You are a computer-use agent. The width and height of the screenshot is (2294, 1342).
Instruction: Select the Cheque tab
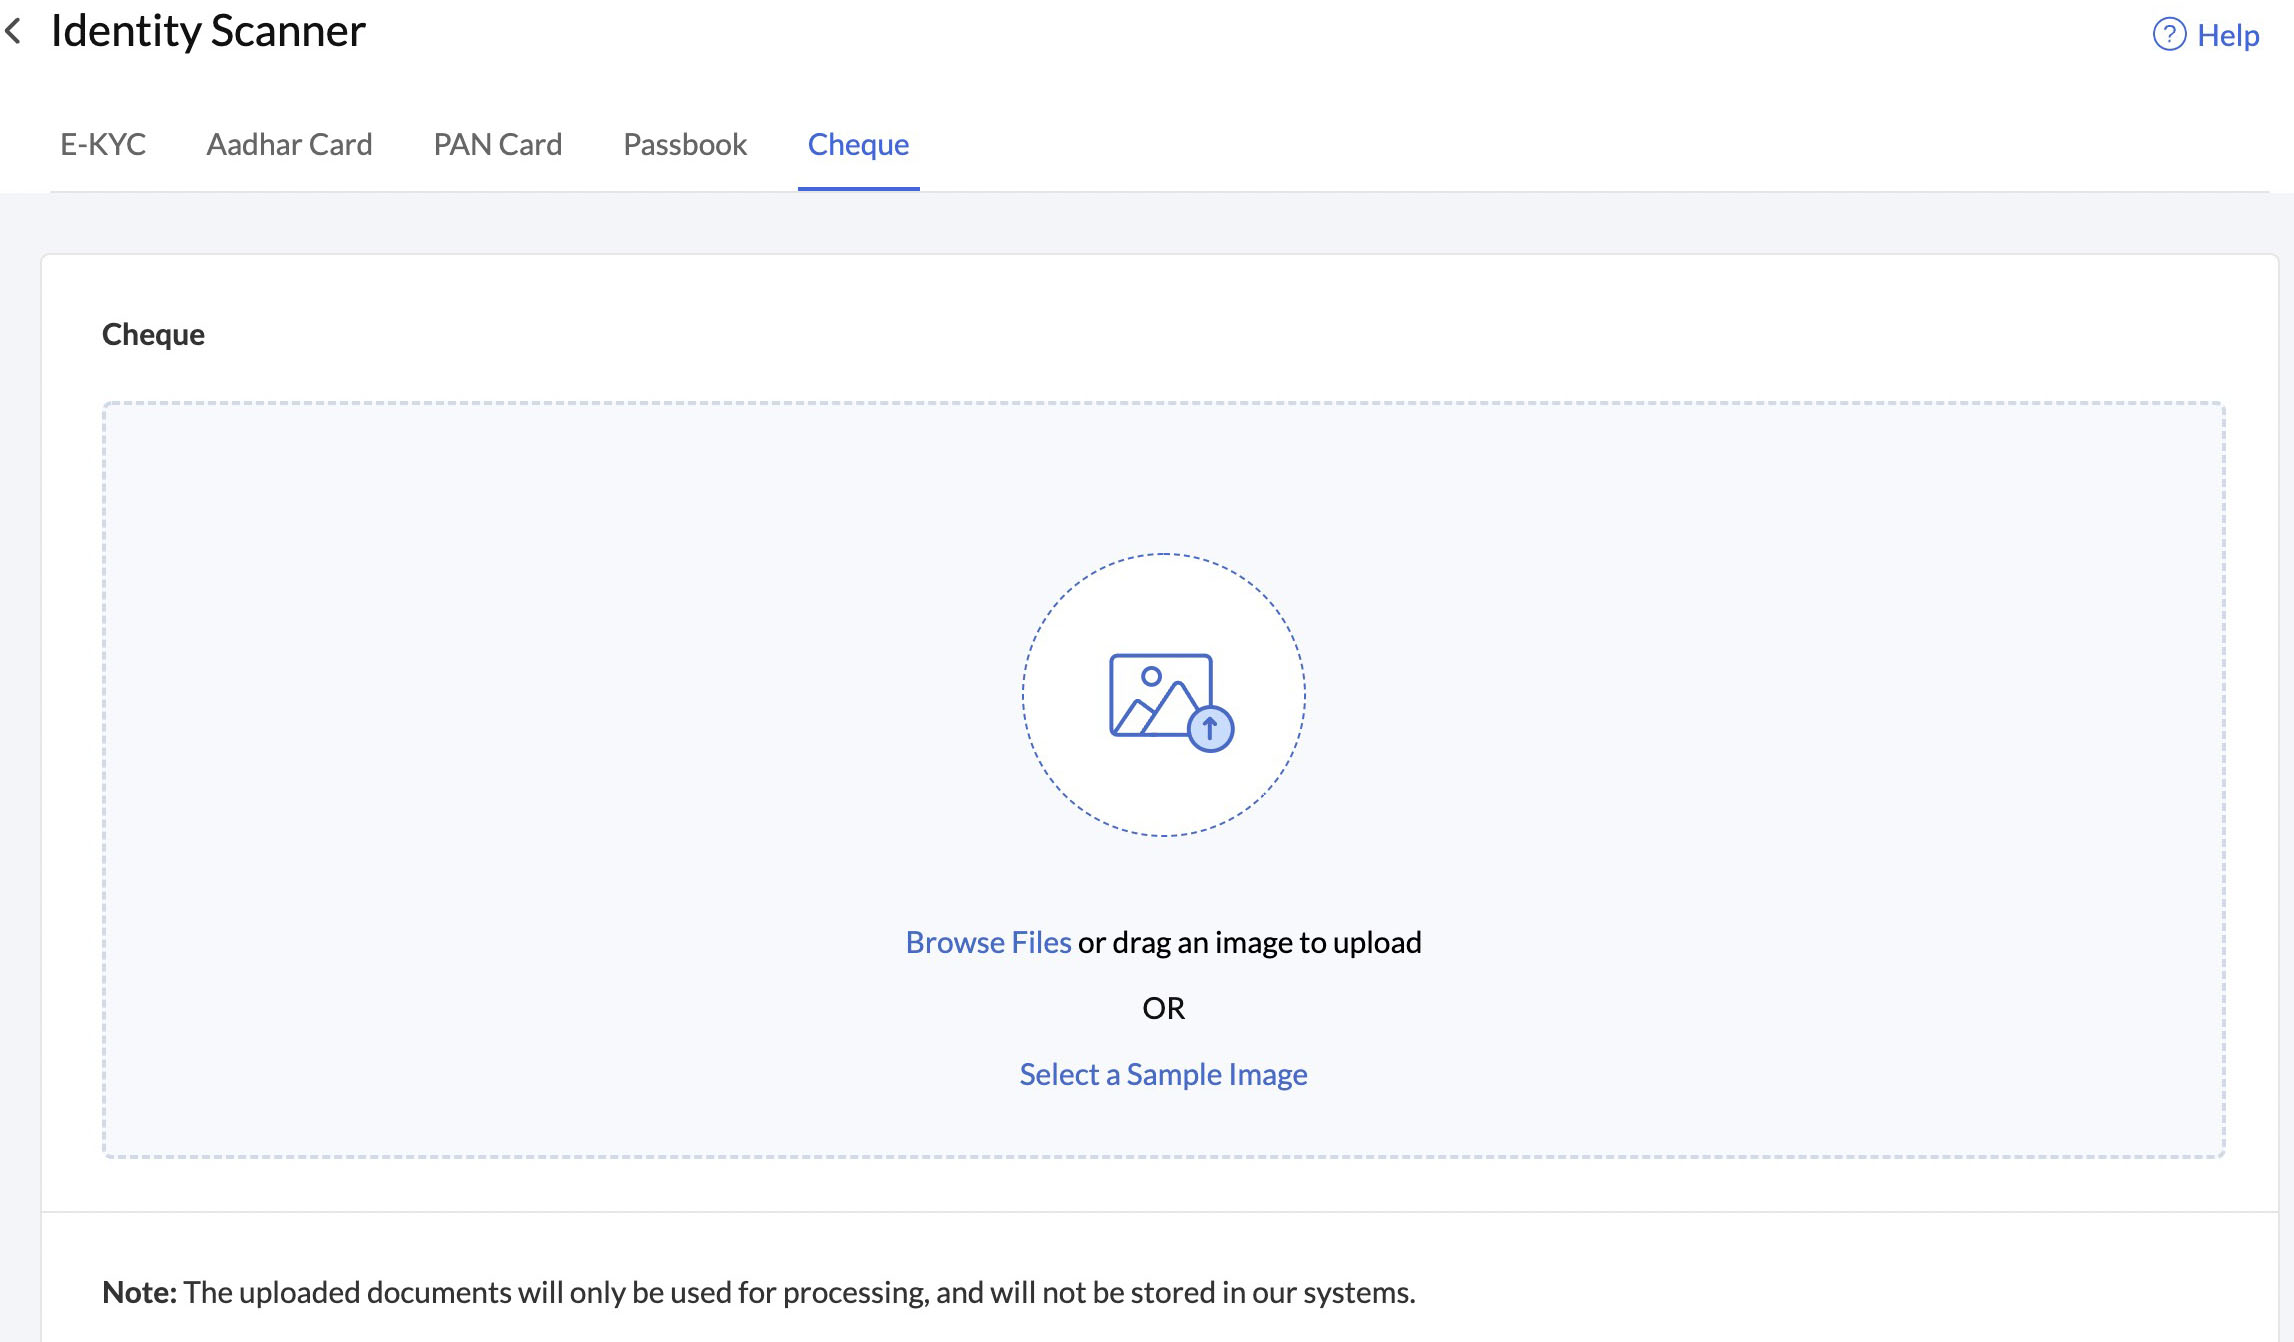(x=858, y=144)
